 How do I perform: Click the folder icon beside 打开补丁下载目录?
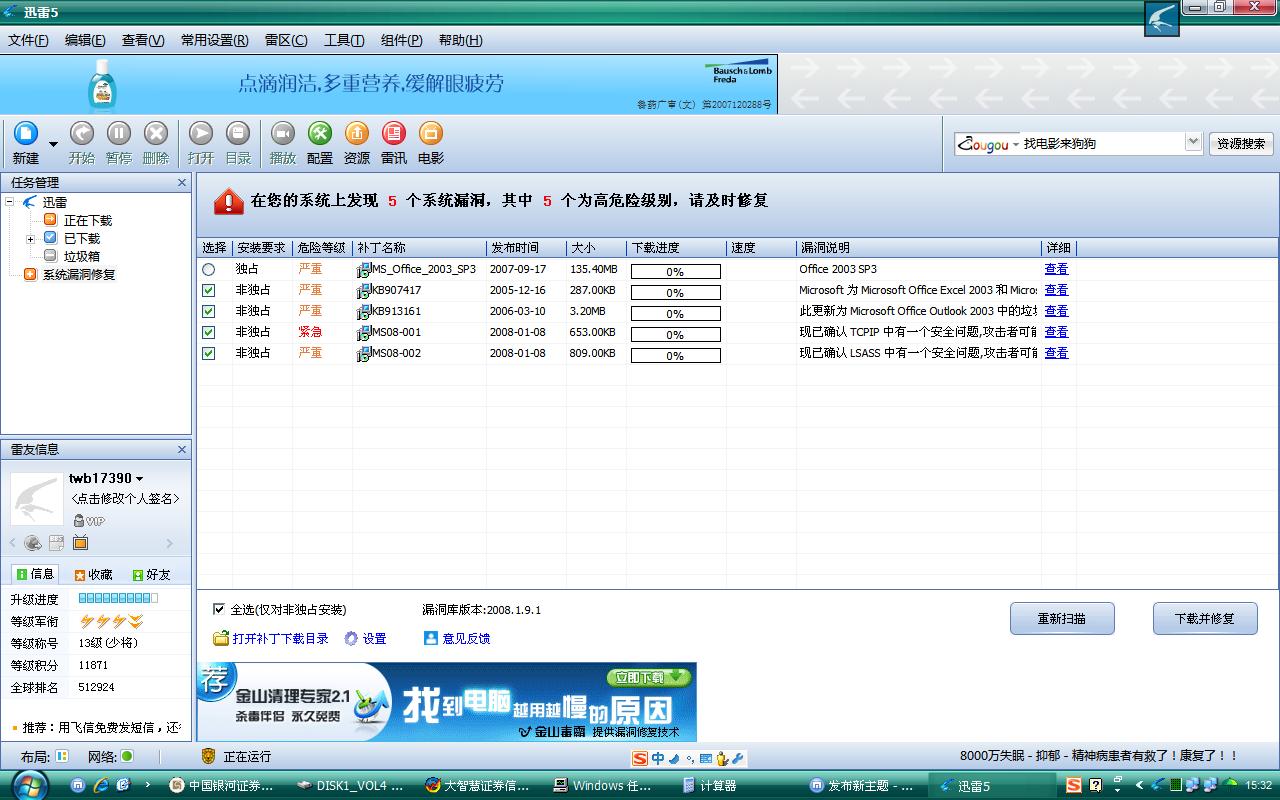tap(221, 638)
